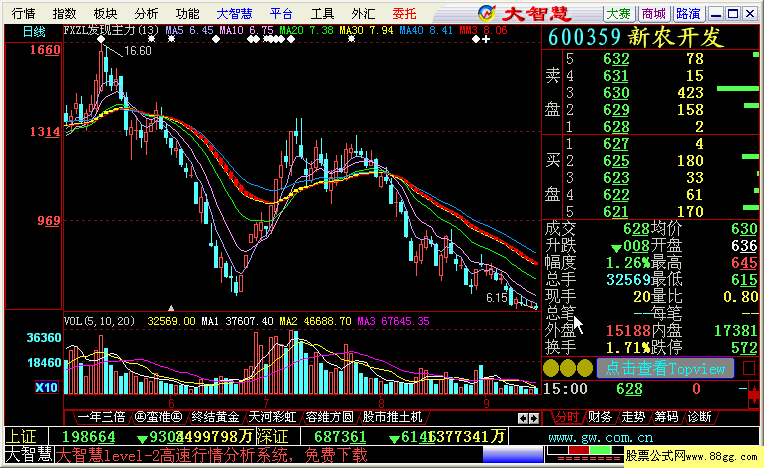Select the 分时 tab

(567, 417)
